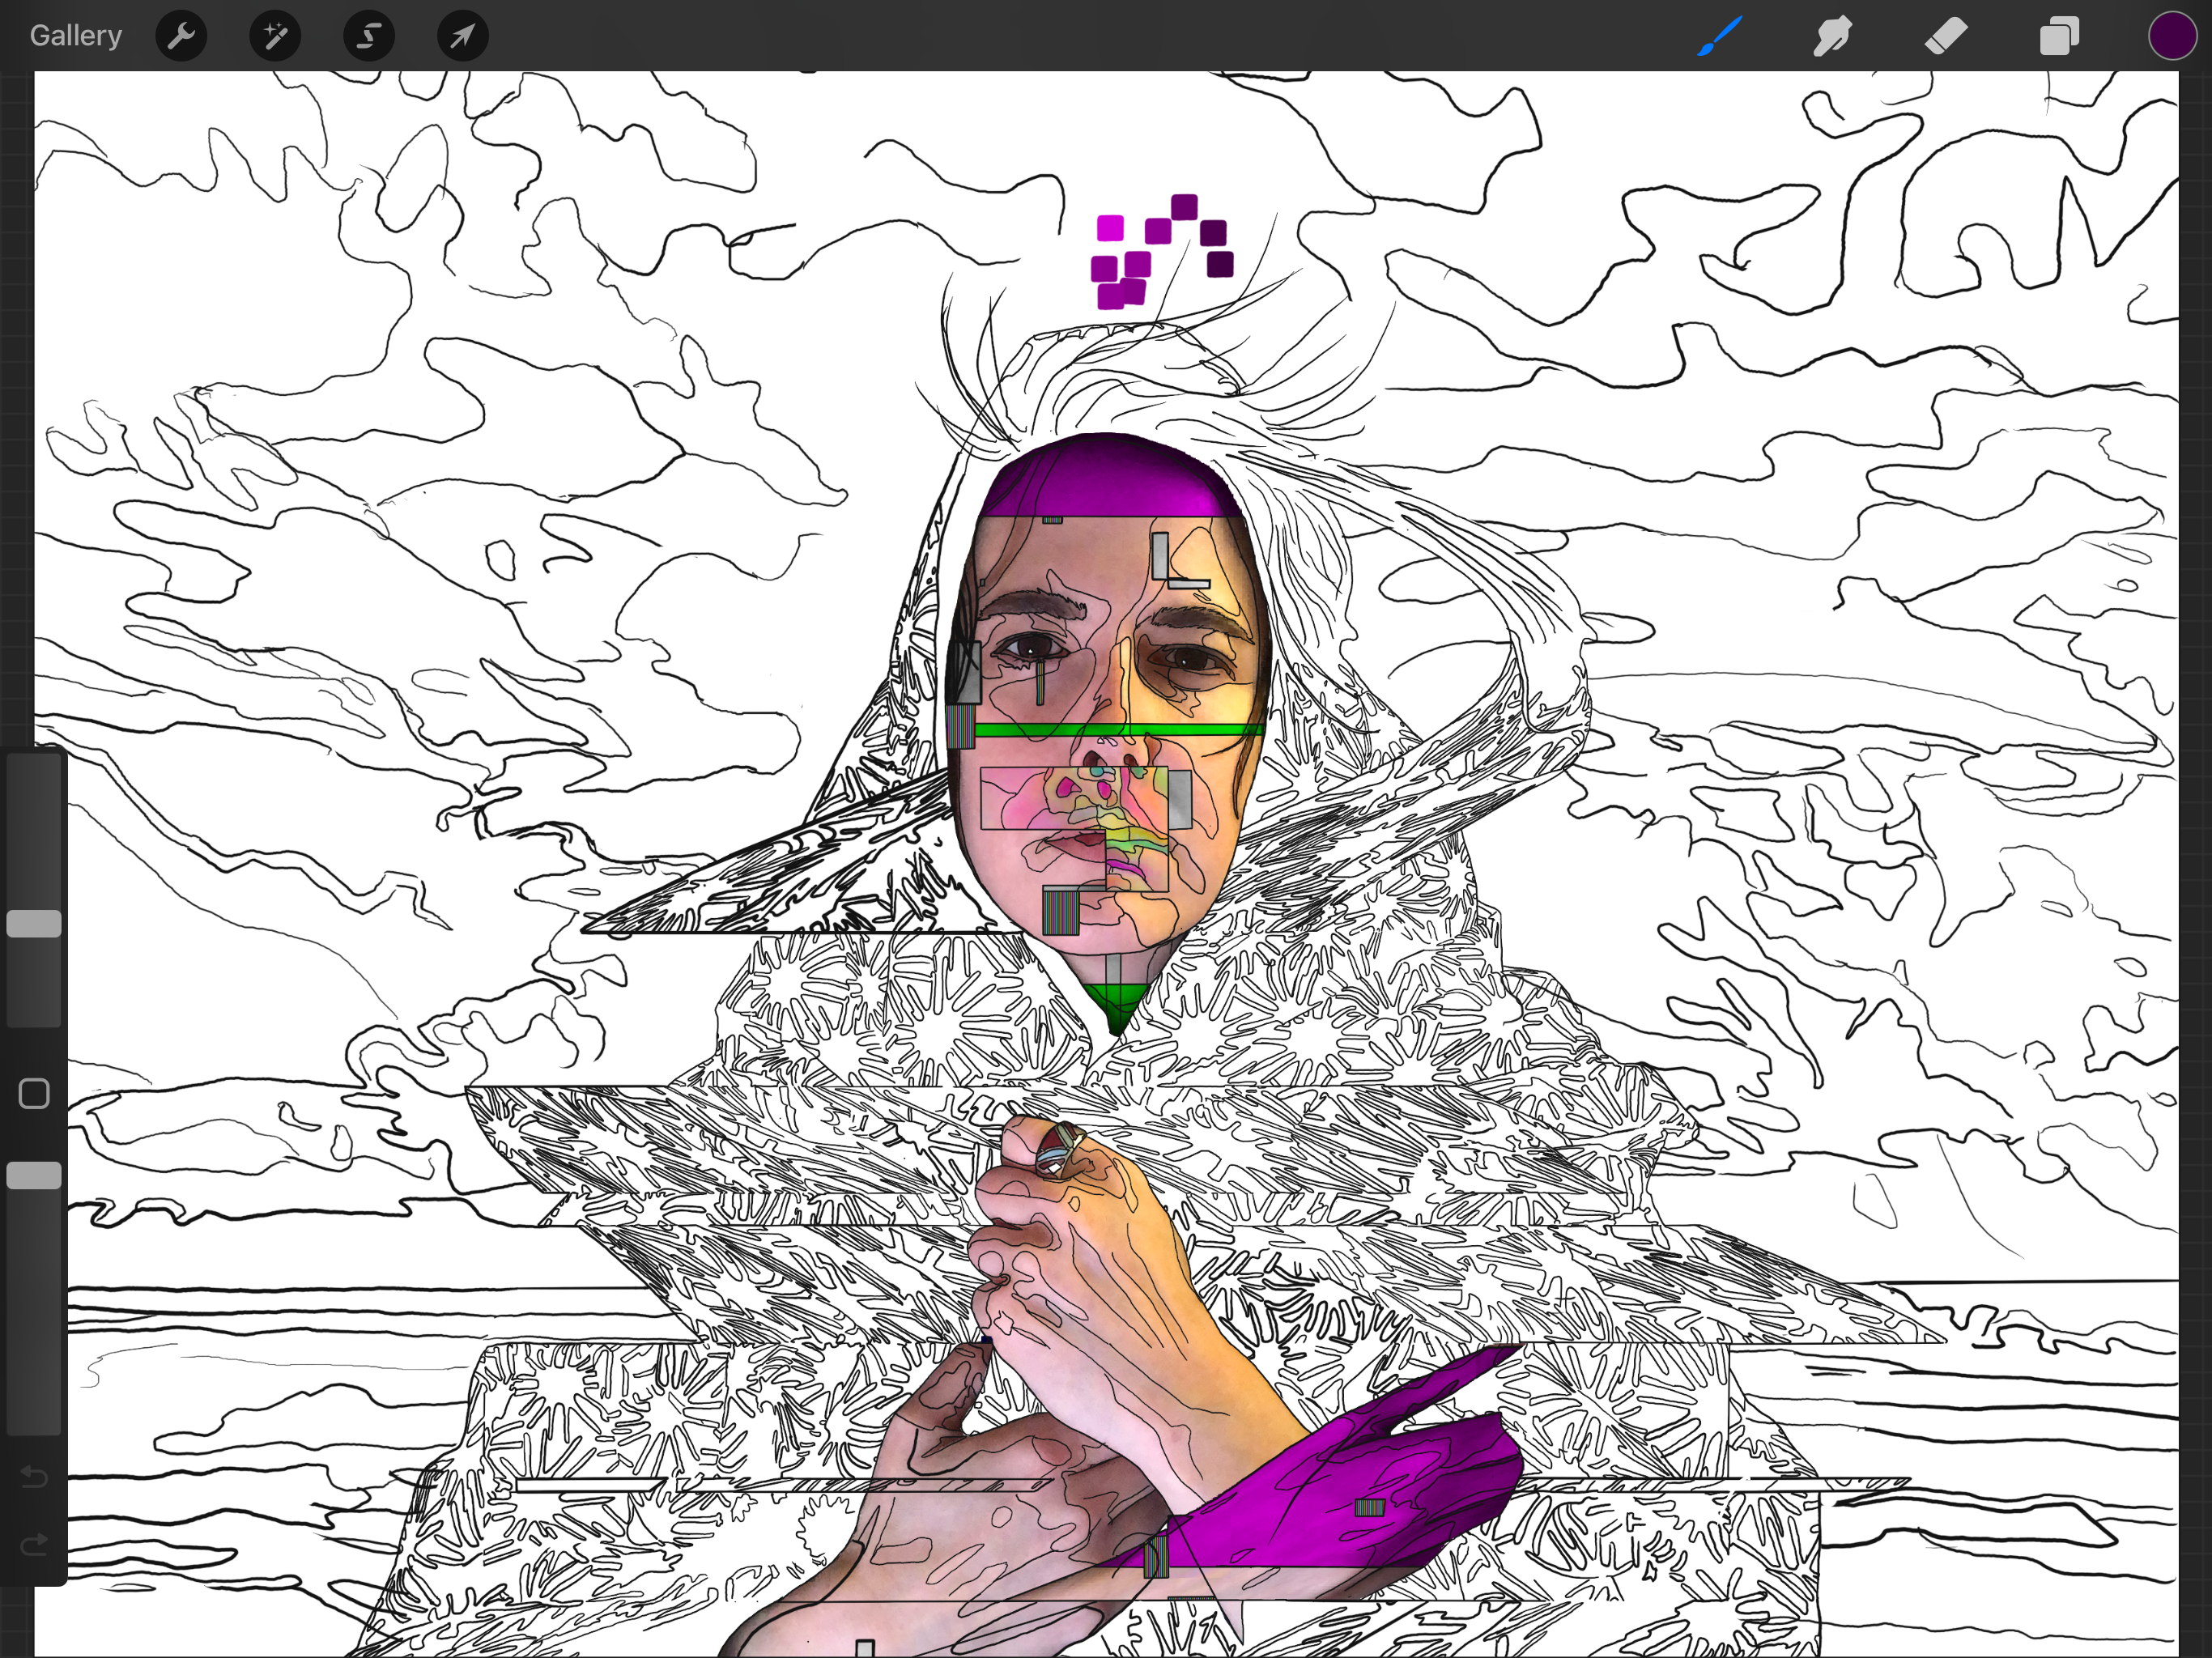Image resolution: width=2212 pixels, height=1658 pixels.
Task: Select the Eraser tool
Action: click(x=1946, y=36)
